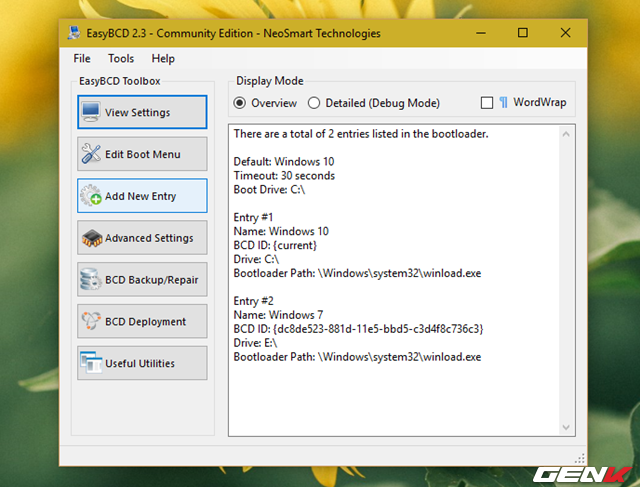
Task: Click the Add New Entry gear icon
Action: point(91,196)
